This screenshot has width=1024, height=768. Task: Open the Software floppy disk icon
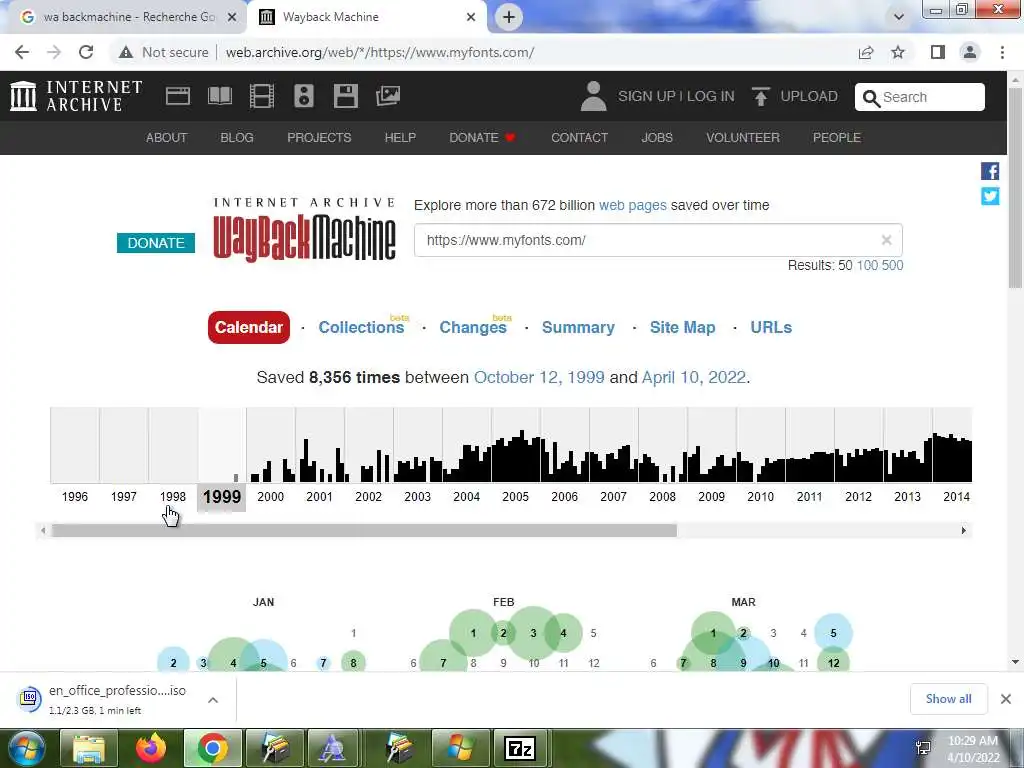[x=345, y=96]
